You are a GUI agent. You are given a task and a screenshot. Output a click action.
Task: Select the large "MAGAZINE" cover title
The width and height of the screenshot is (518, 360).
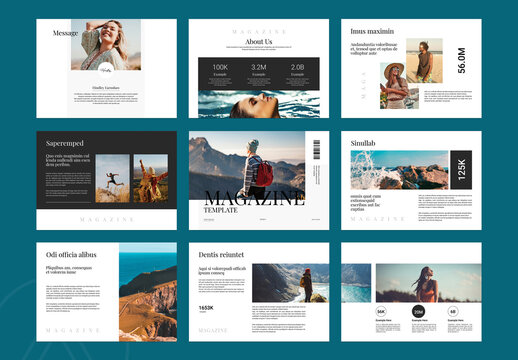pos(254,198)
